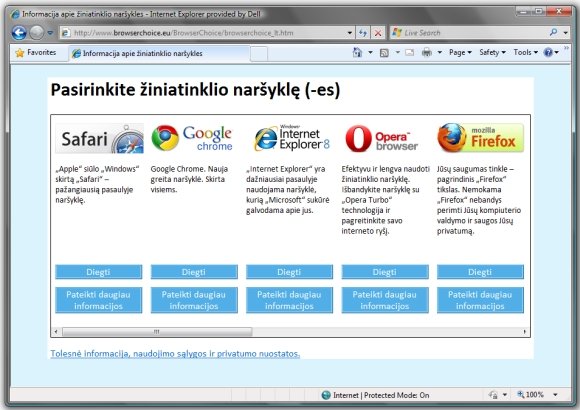Viewport: 580px width, 410px height.
Task: Click the Internet Protected Mode status
Action: click(x=375, y=395)
